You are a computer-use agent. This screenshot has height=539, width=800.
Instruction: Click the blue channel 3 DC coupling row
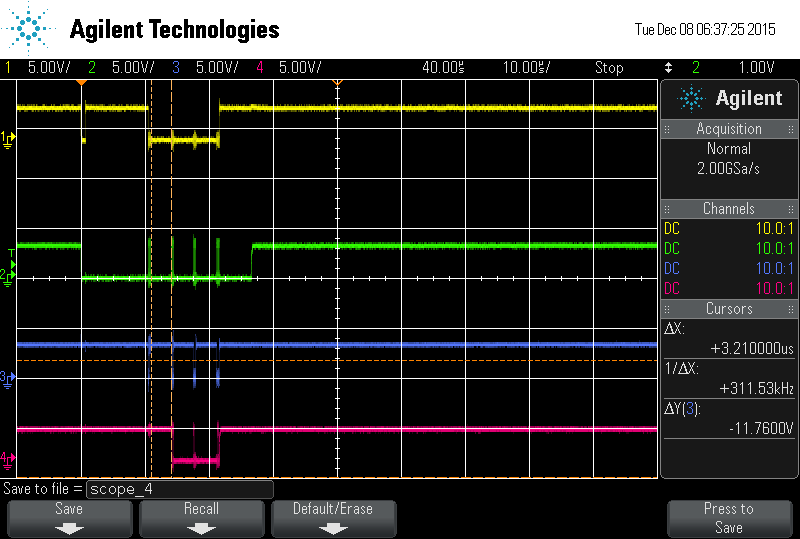pyautogui.click(x=729, y=268)
